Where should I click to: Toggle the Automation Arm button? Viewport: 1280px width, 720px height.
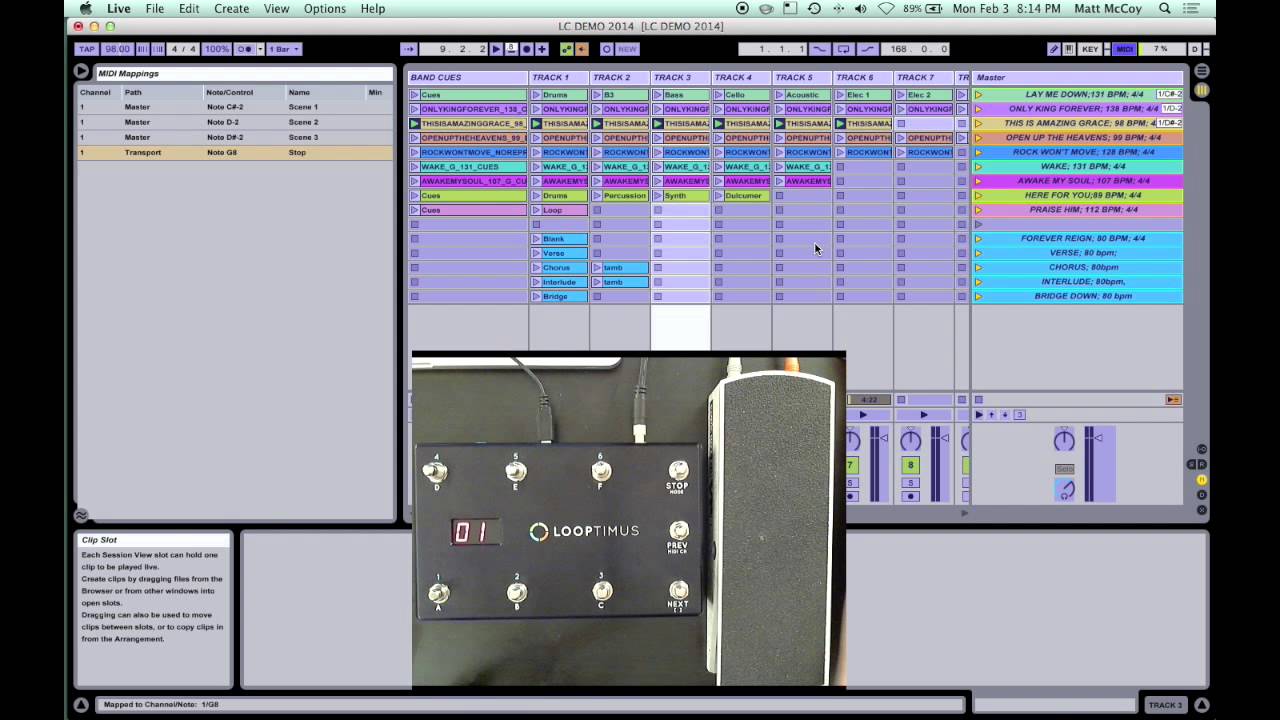[x=567, y=49]
